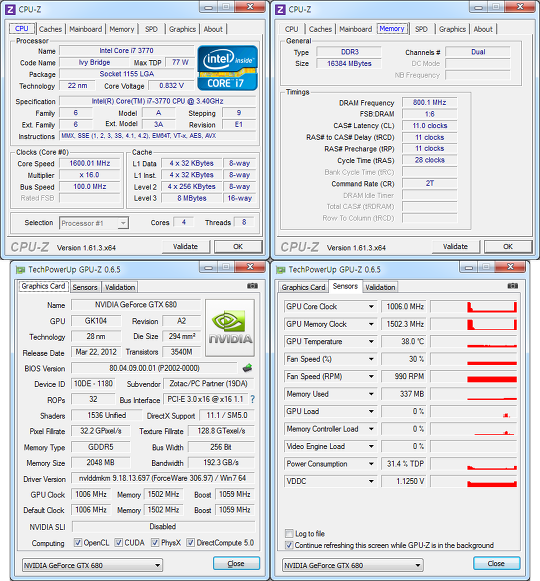The image size is (540, 581).
Task: Click Validate button in CPU-Z Memory window
Action: click(456, 246)
